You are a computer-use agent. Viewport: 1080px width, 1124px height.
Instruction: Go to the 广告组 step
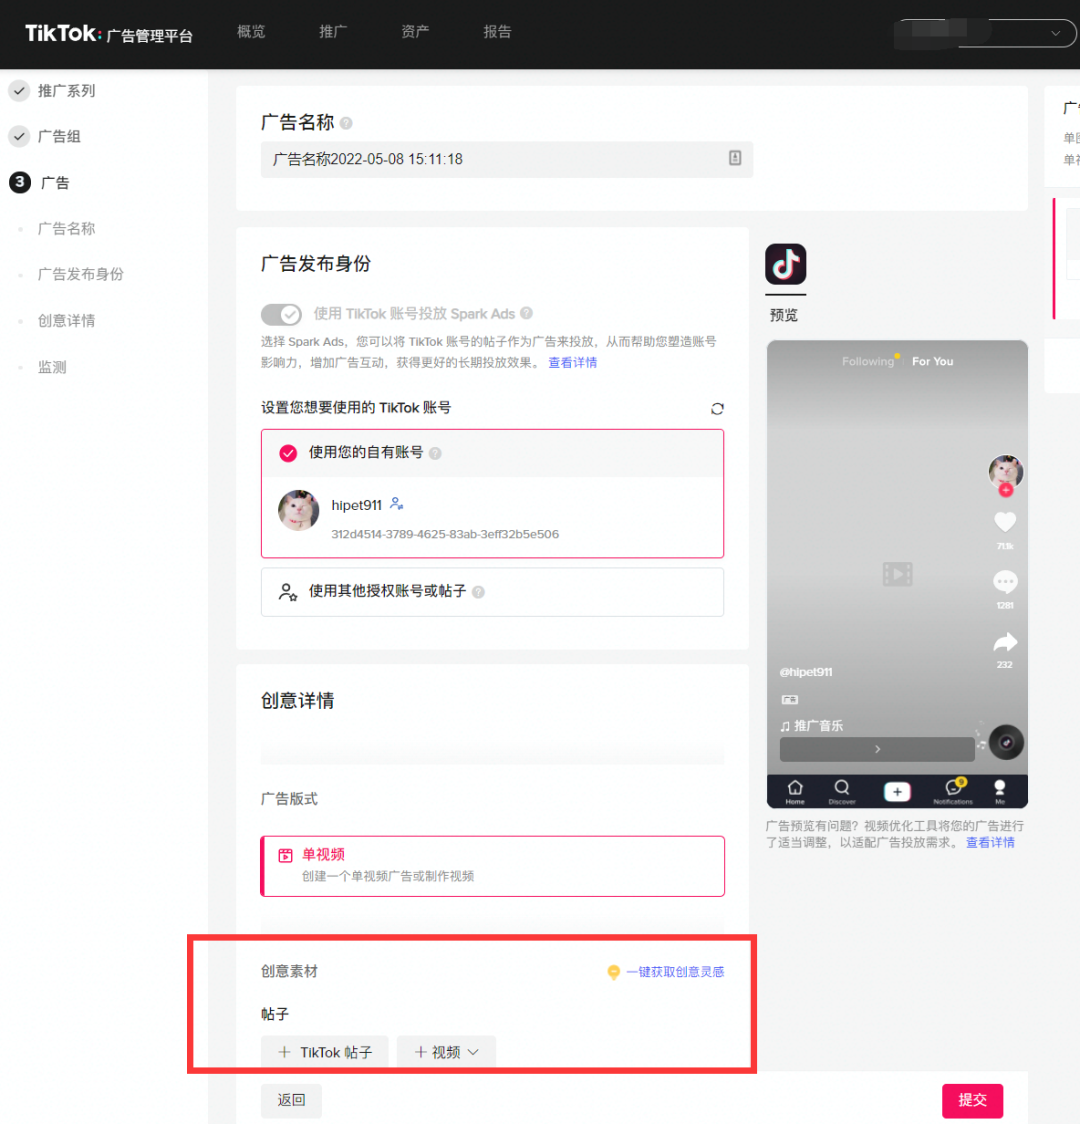pos(44,136)
